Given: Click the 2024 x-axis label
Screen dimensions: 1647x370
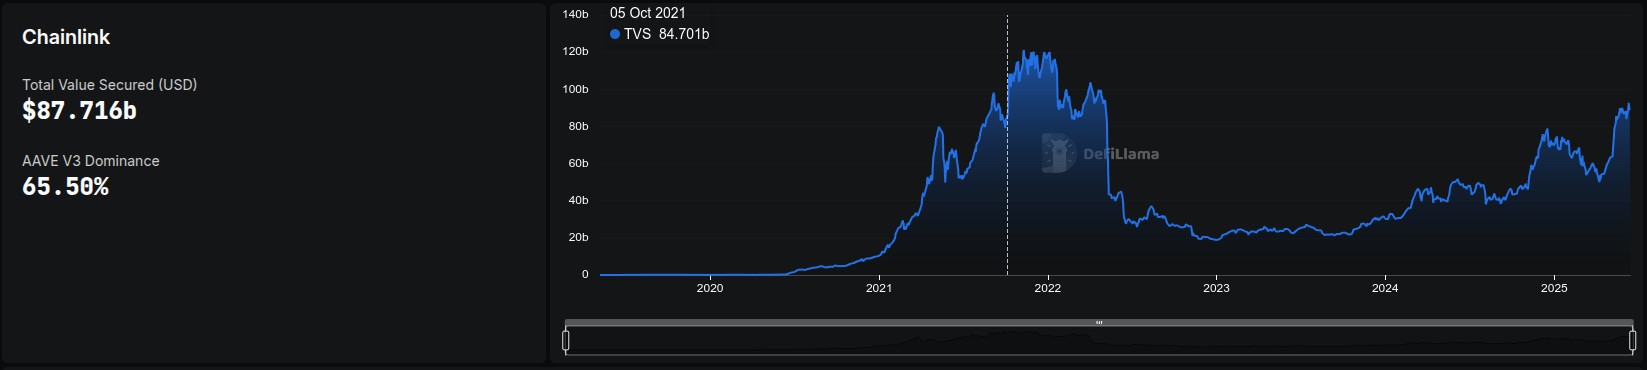Looking at the screenshot, I should tap(1385, 288).
